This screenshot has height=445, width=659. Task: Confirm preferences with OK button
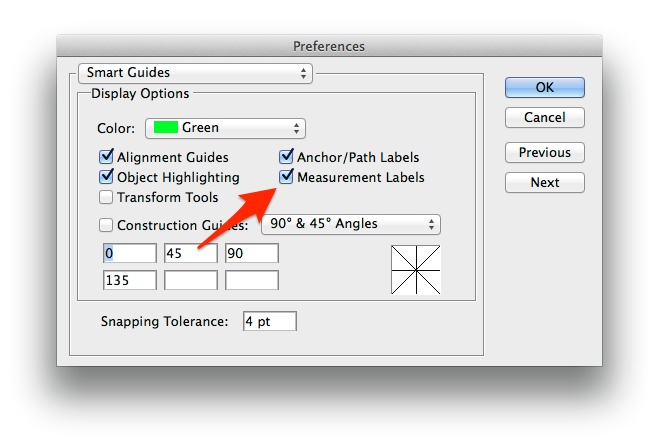[545, 87]
